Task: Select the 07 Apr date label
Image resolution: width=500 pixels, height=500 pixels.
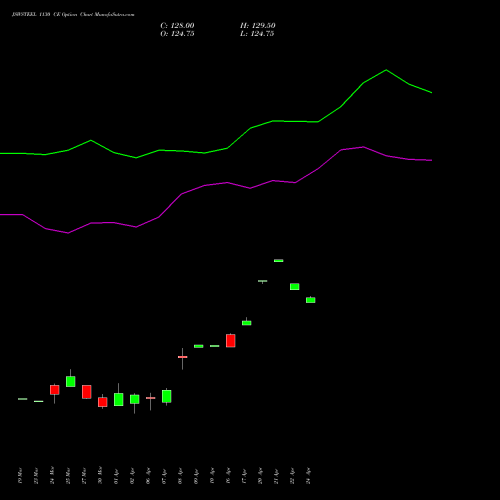Action: pyautogui.click(x=164, y=476)
